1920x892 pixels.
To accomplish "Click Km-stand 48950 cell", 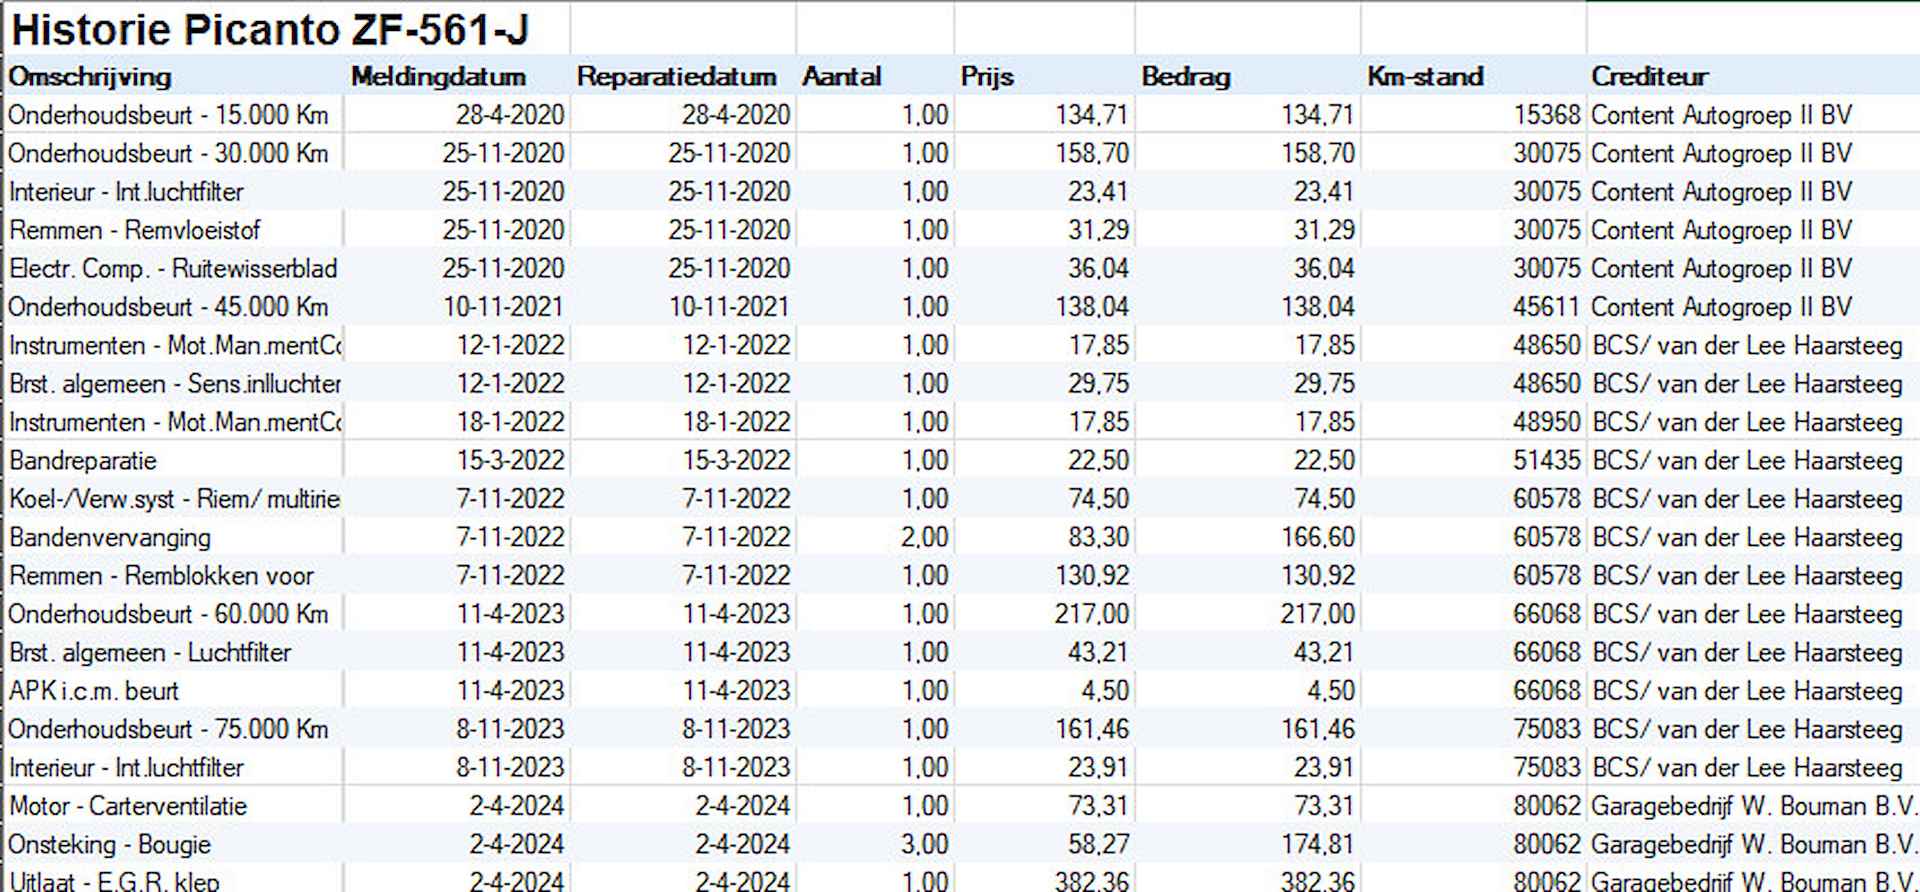I will (x=1474, y=422).
